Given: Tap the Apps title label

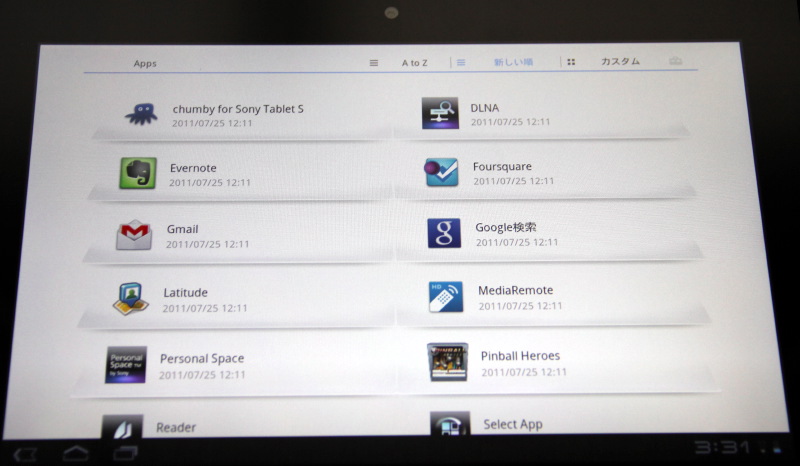Looking at the screenshot, I should coord(145,63).
